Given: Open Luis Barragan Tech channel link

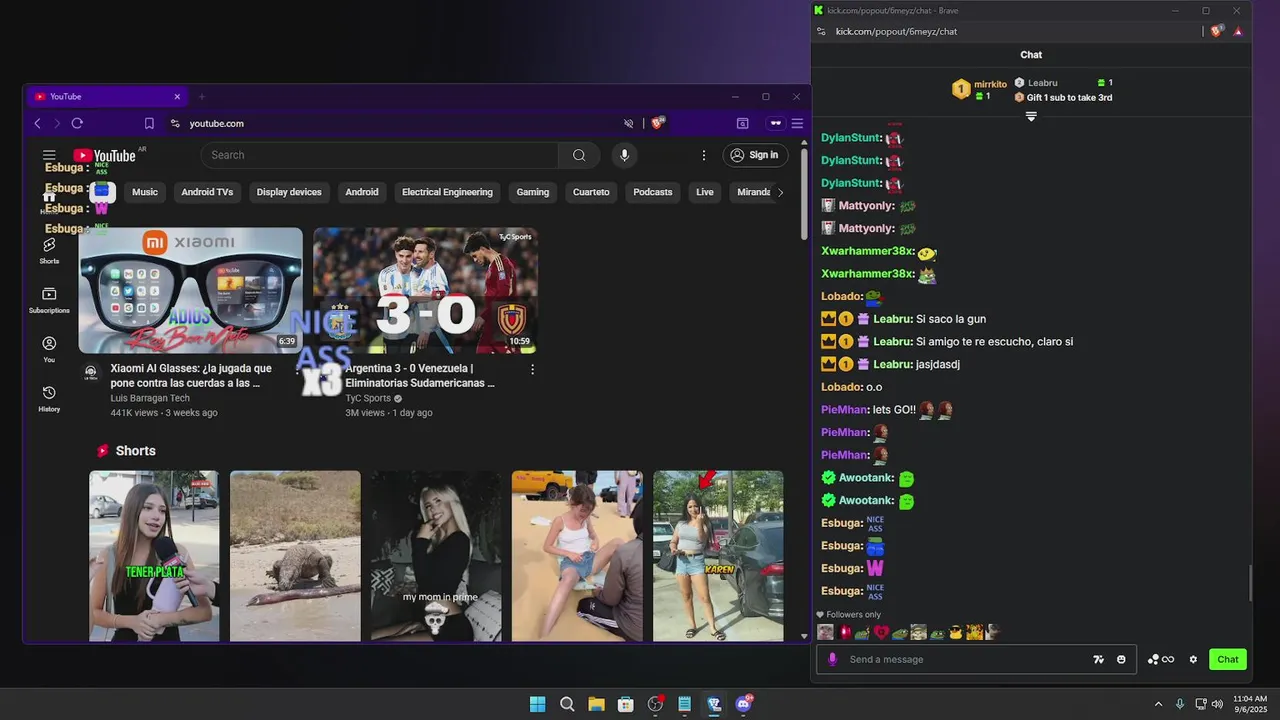Looking at the screenshot, I should point(150,398).
